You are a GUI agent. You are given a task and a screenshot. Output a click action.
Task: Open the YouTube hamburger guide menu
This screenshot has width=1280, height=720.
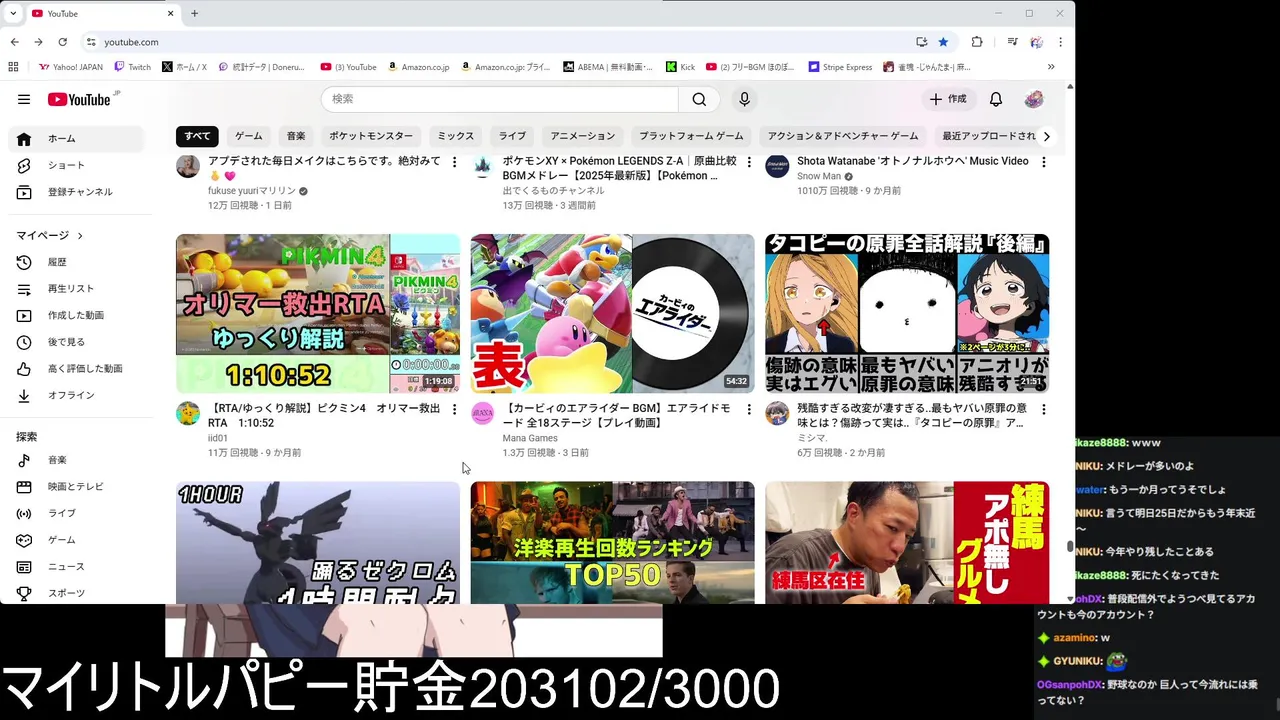pyautogui.click(x=24, y=99)
